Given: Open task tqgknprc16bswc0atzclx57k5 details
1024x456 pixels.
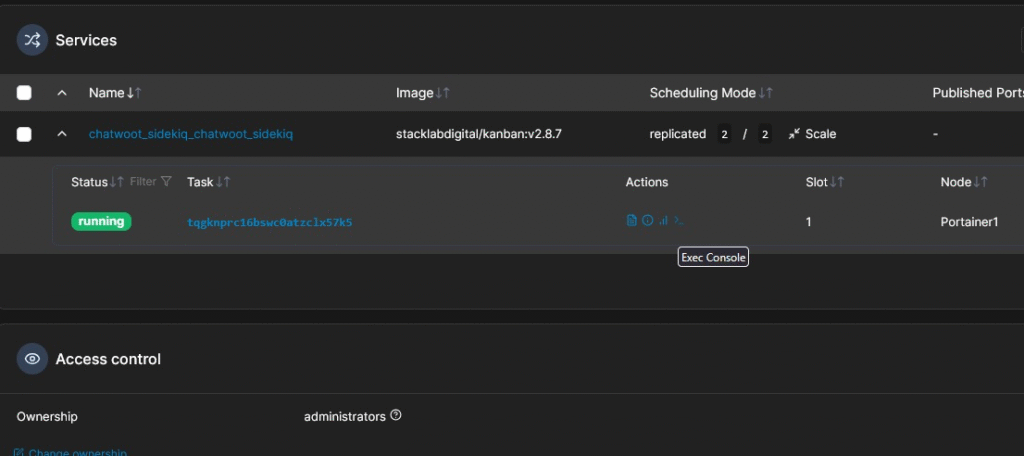Looking at the screenshot, I should point(269,222).
